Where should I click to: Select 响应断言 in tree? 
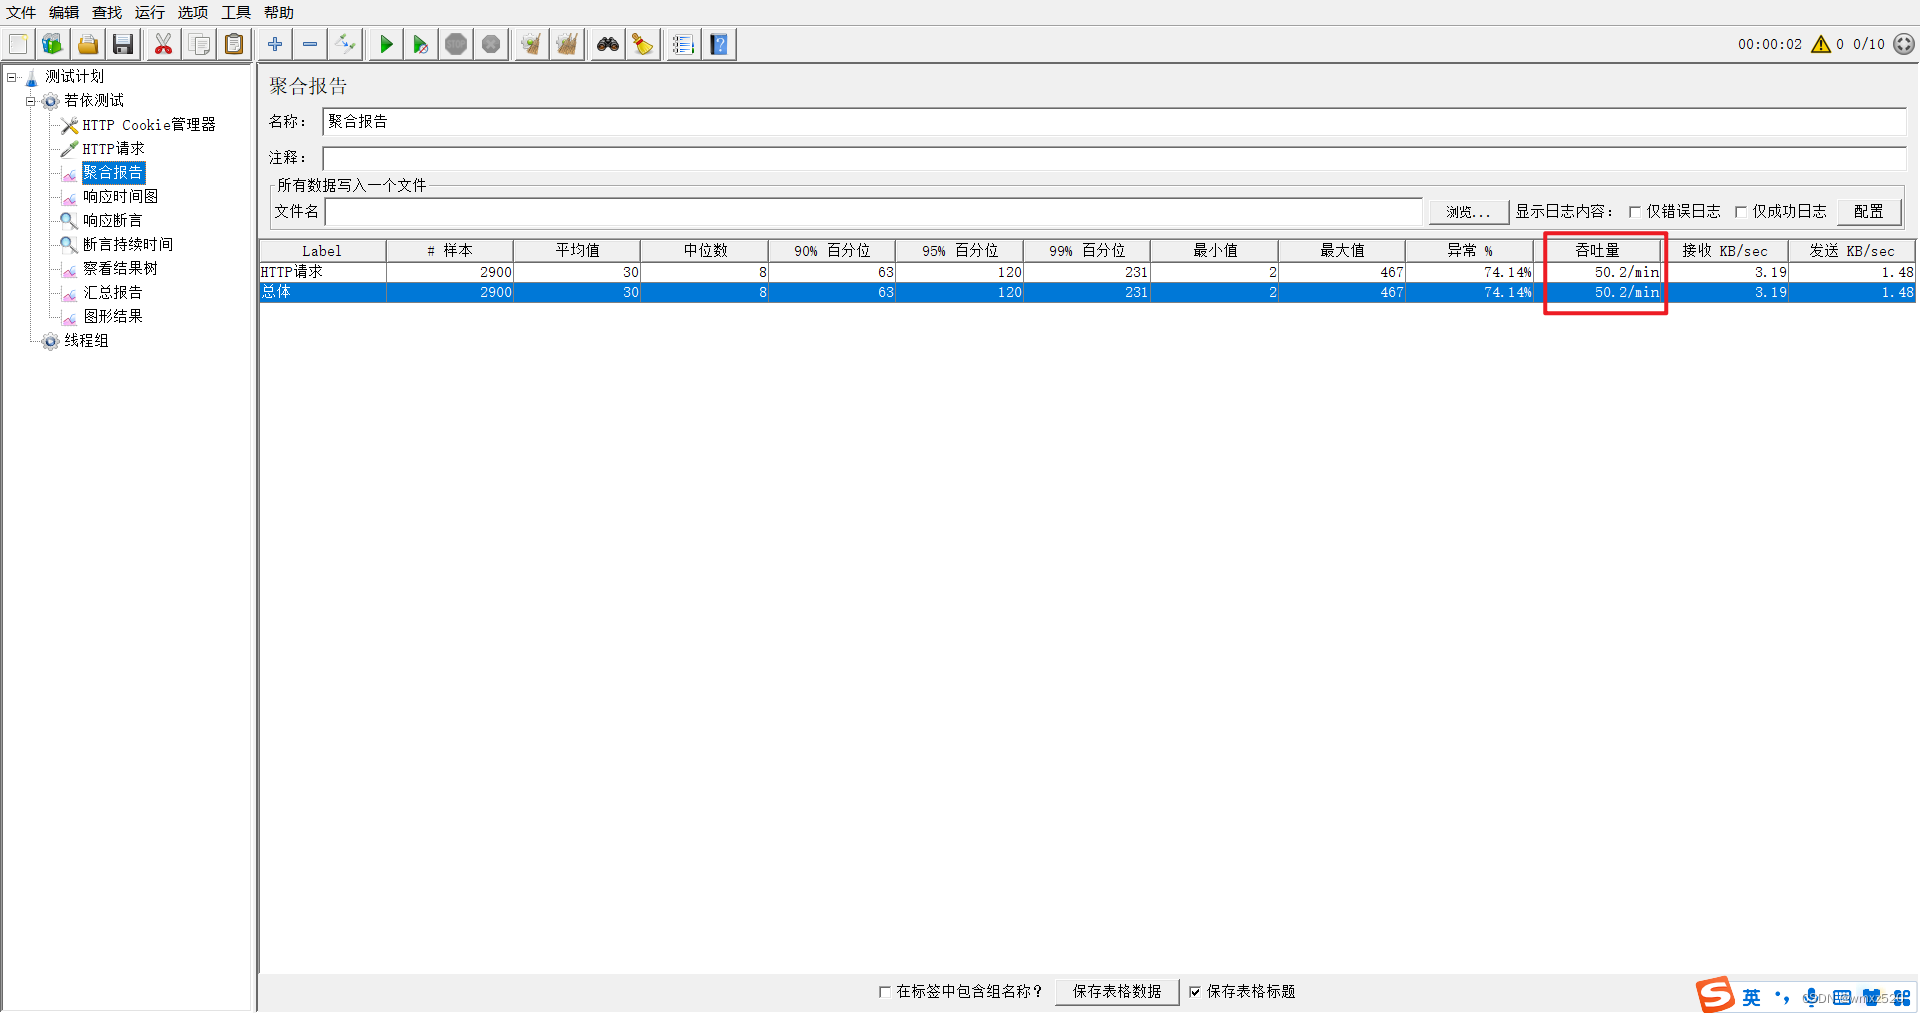click(x=112, y=221)
